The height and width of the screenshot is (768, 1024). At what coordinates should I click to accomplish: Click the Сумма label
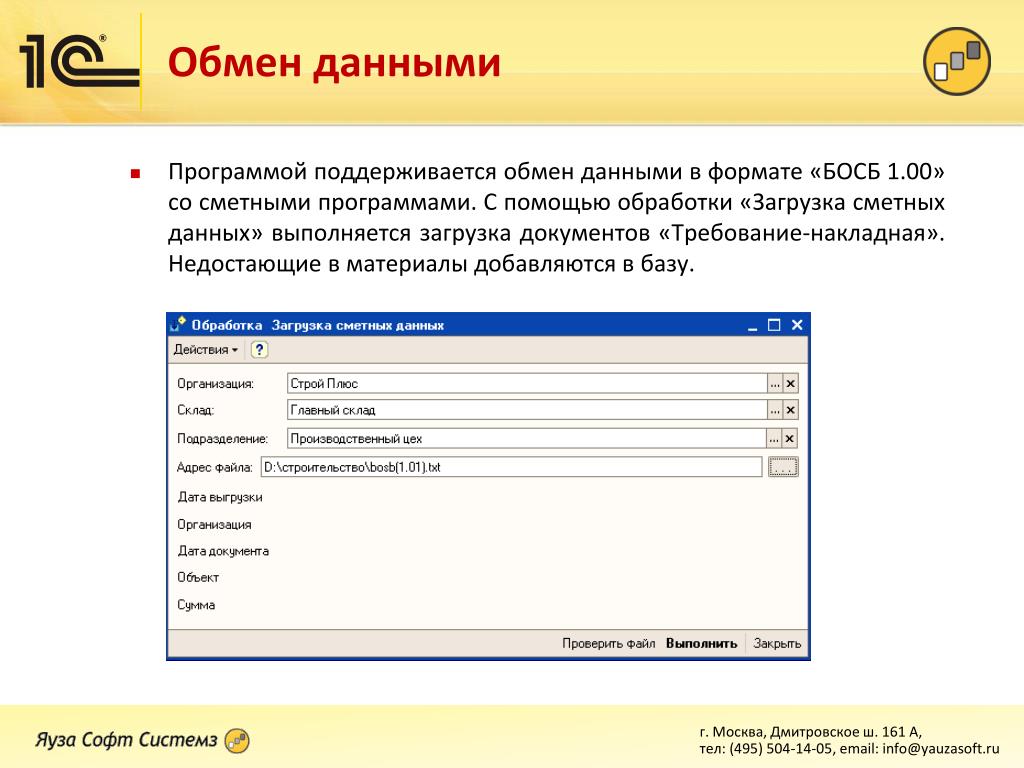(x=196, y=605)
